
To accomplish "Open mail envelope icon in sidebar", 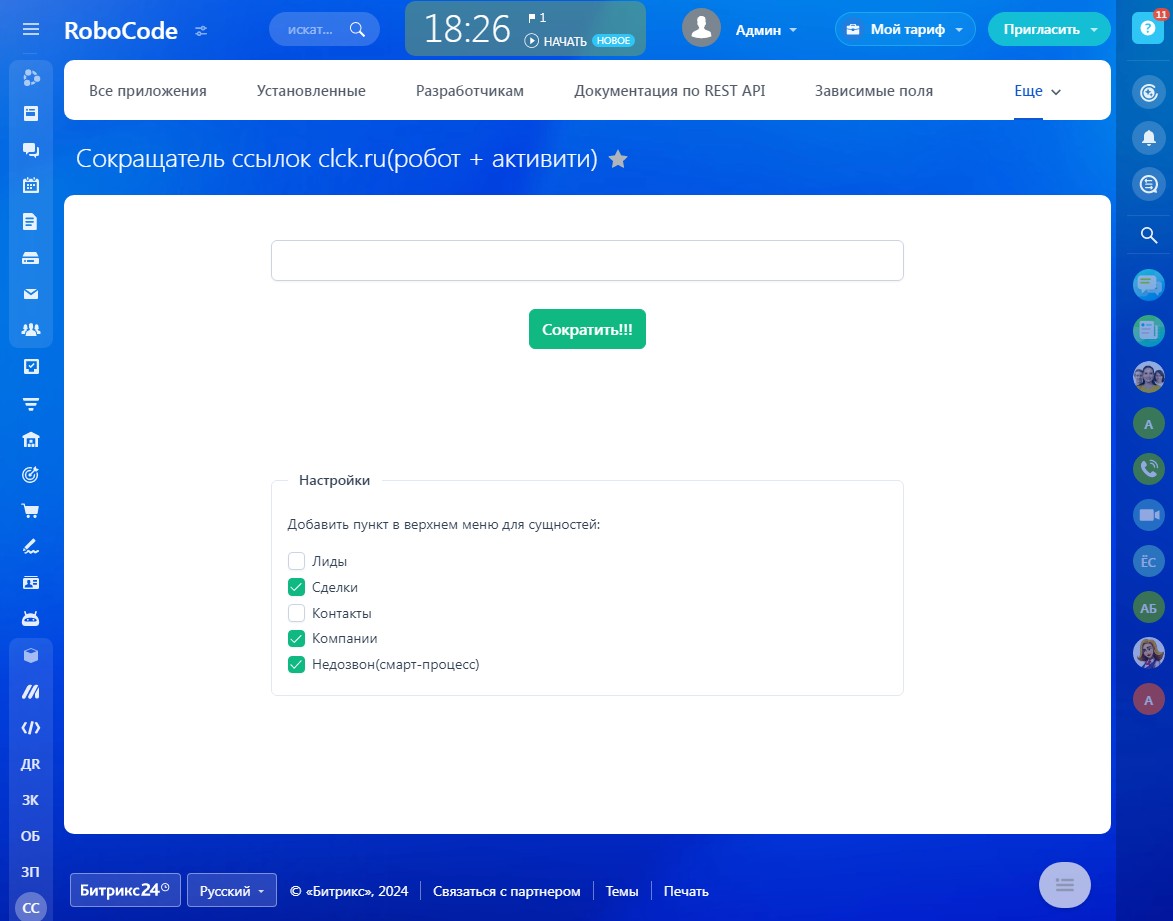I will 31,294.
